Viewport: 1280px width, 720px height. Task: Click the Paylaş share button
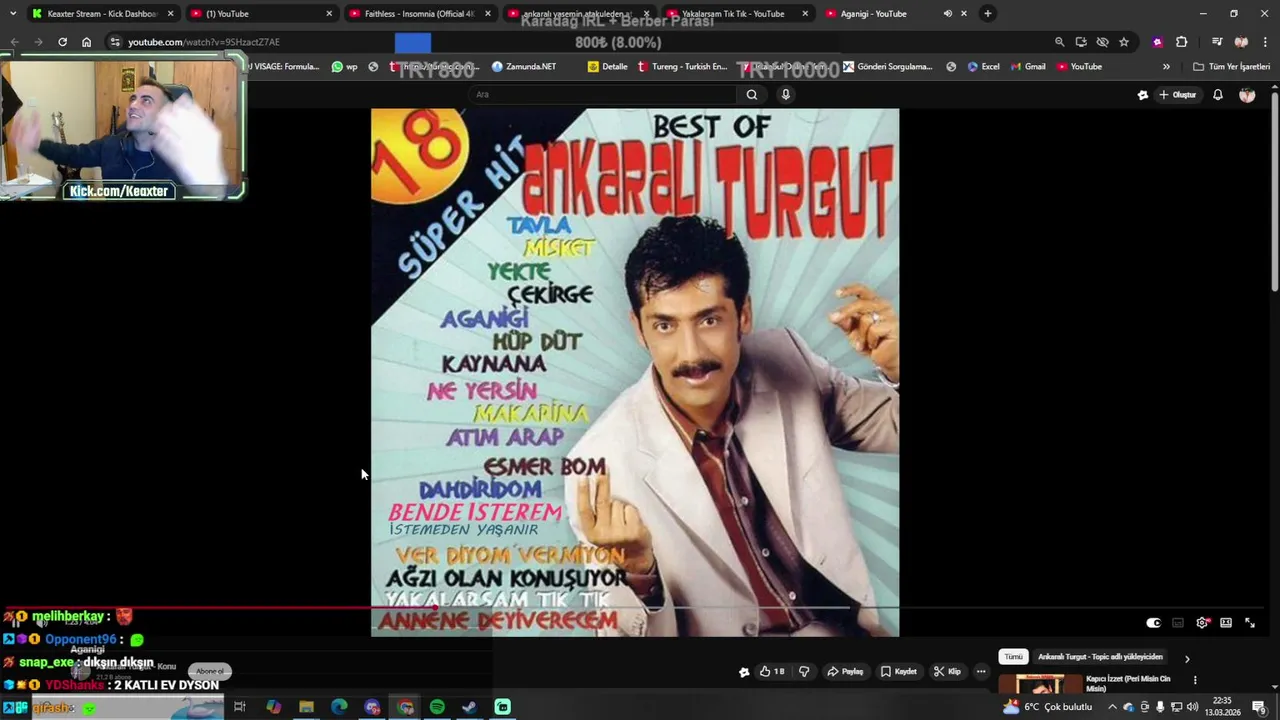pos(846,672)
